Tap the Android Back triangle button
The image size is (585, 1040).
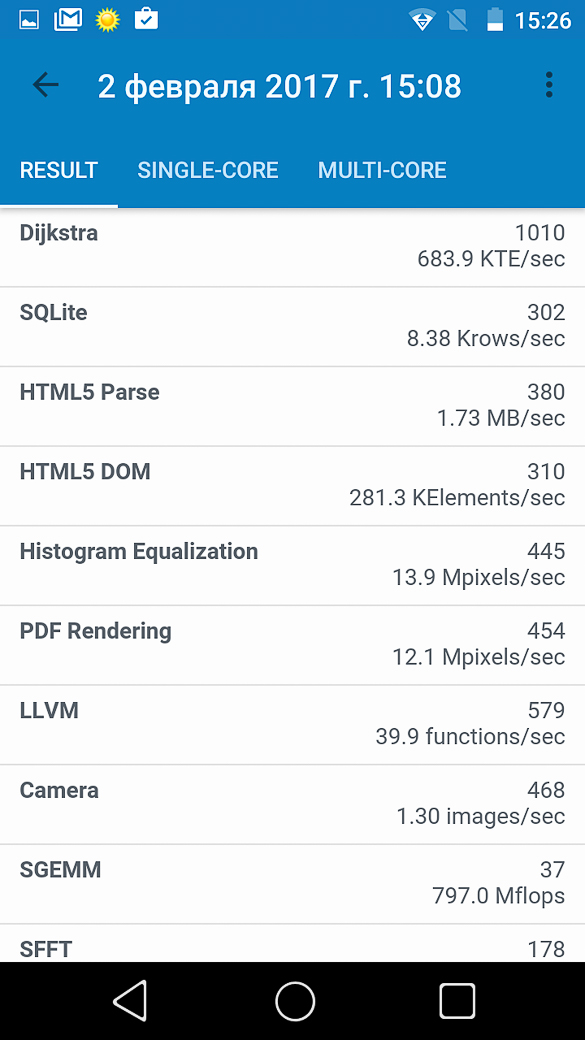pyautogui.click(x=130, y=1001)
